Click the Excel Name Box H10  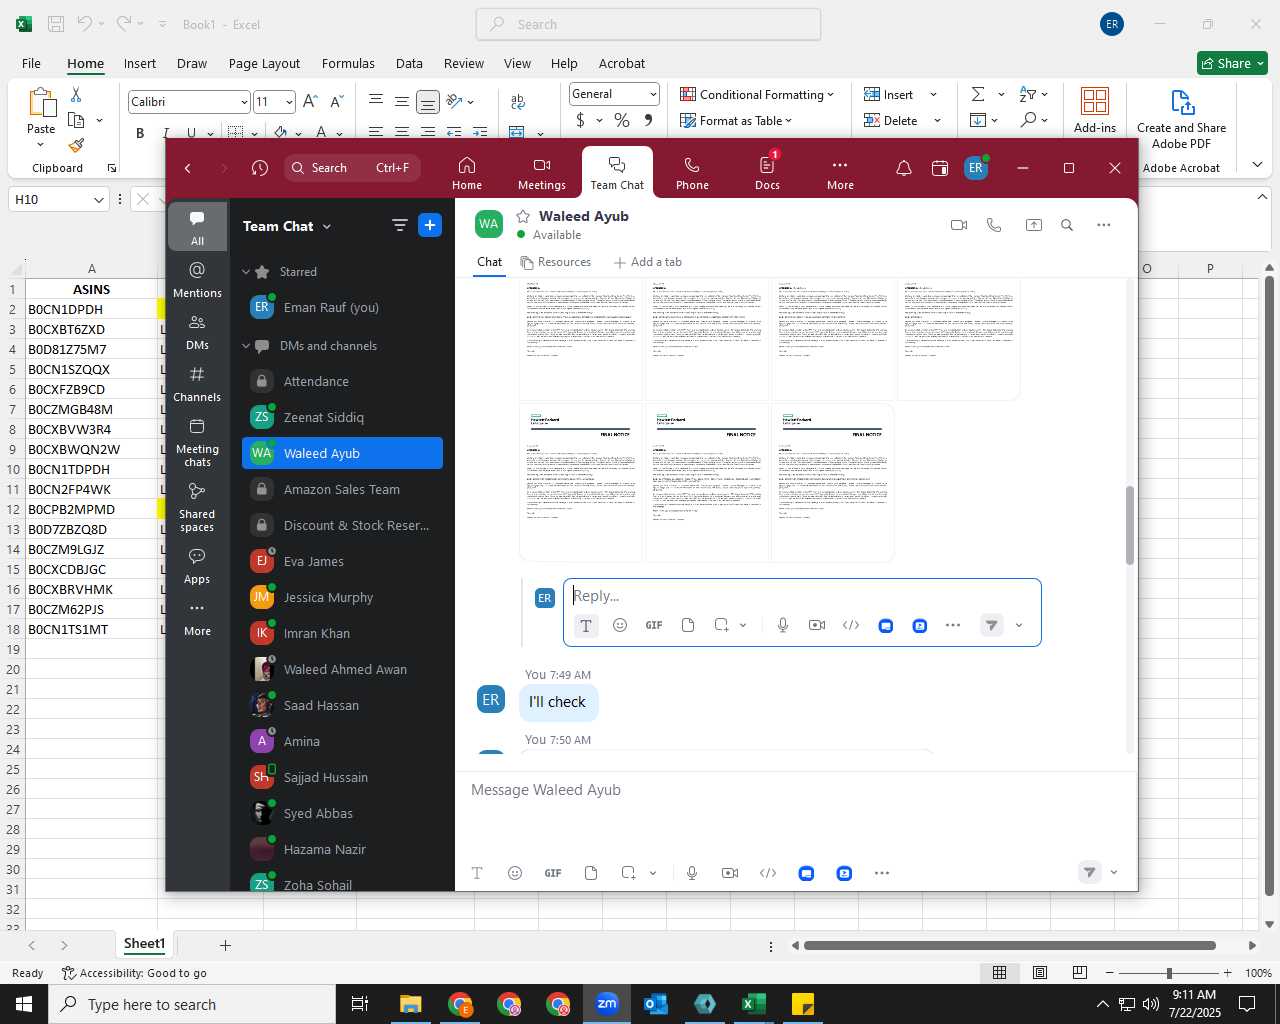click(x=59, y=199)
